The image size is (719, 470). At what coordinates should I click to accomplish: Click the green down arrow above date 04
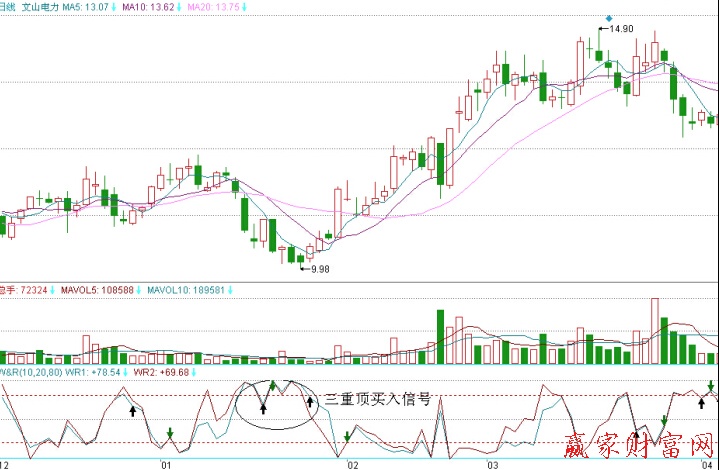711,386
